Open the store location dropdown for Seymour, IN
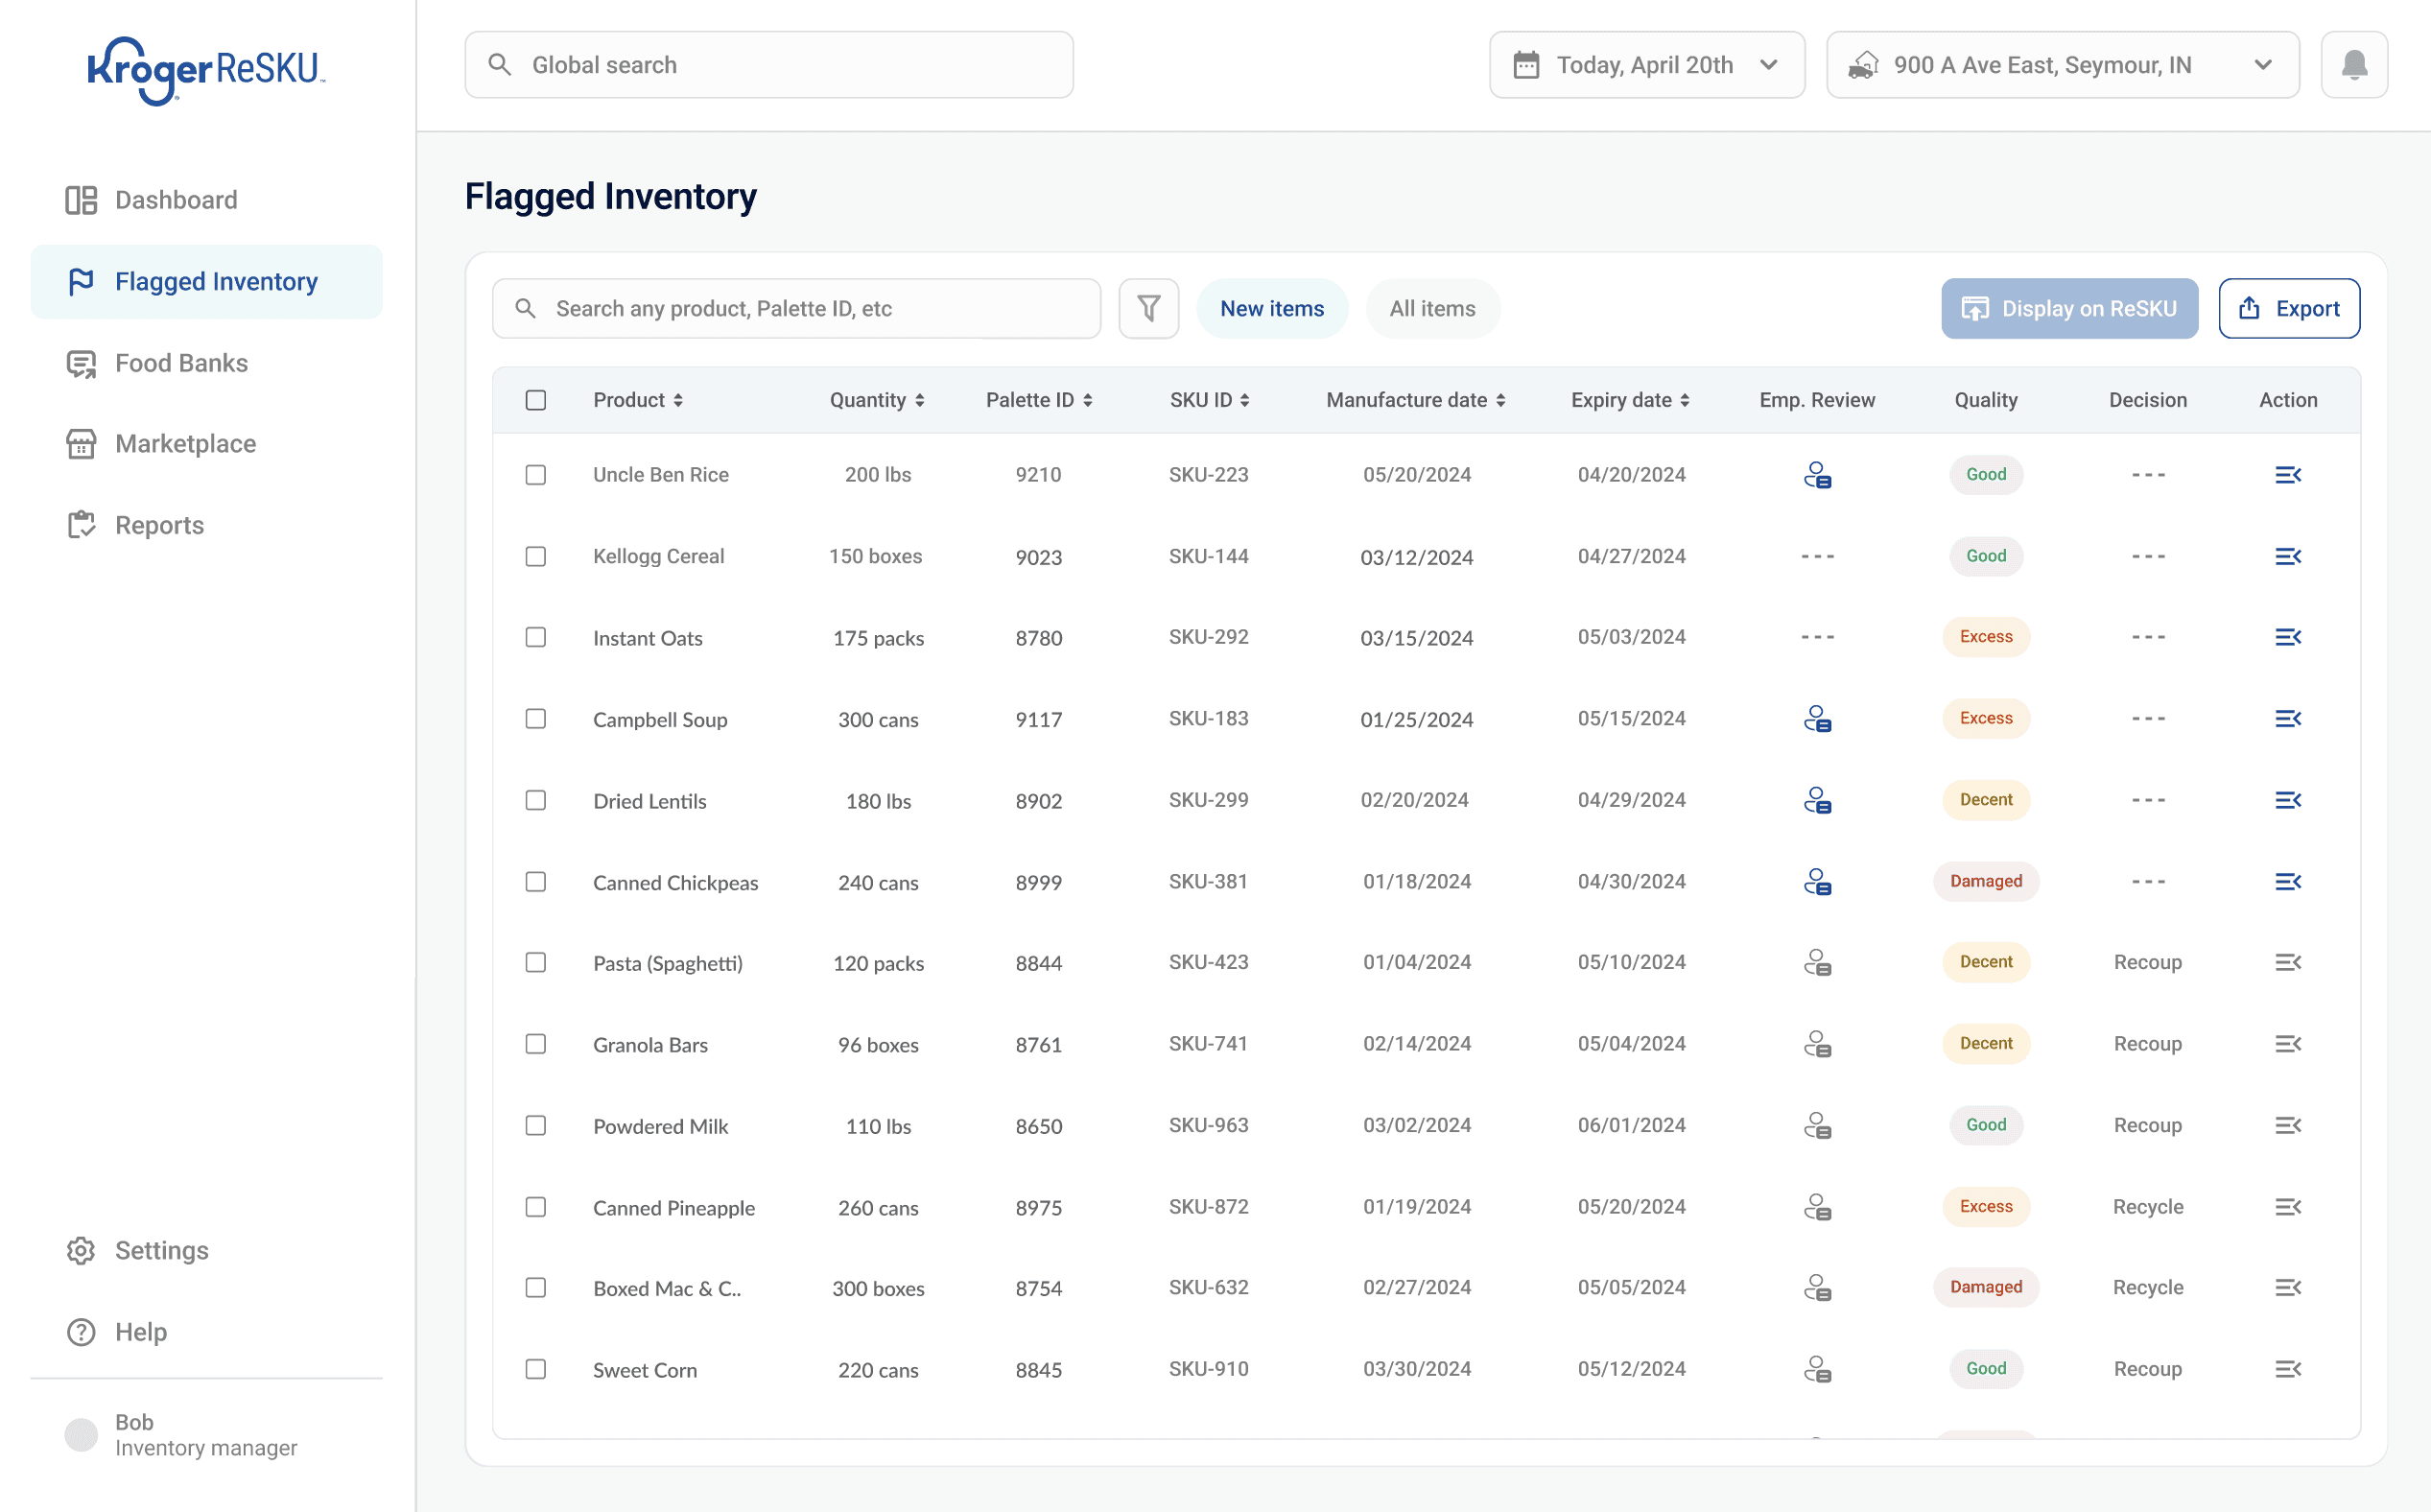 [2061, 65]
